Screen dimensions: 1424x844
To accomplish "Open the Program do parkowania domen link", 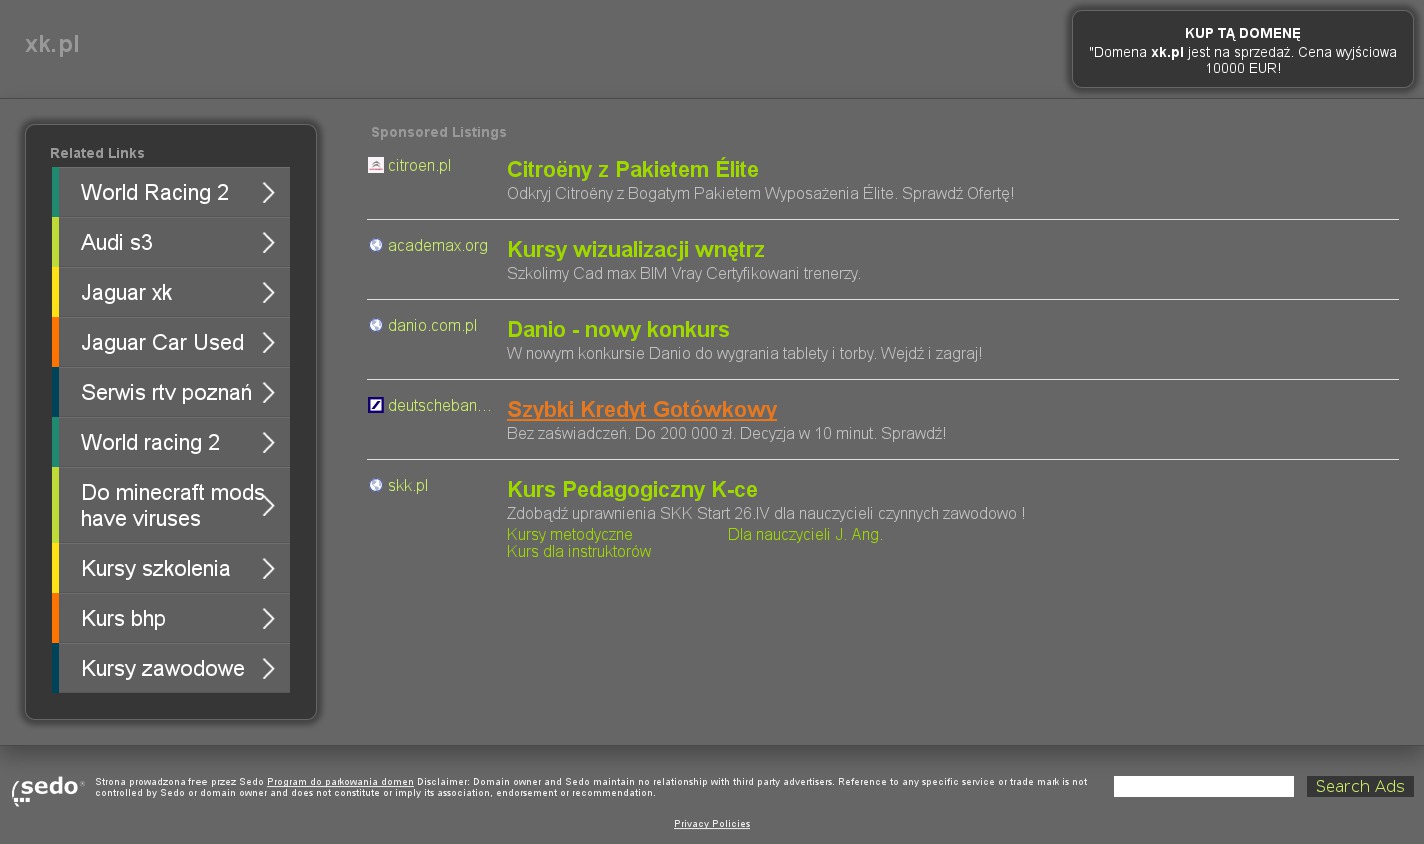I will [x=340, y=782].
